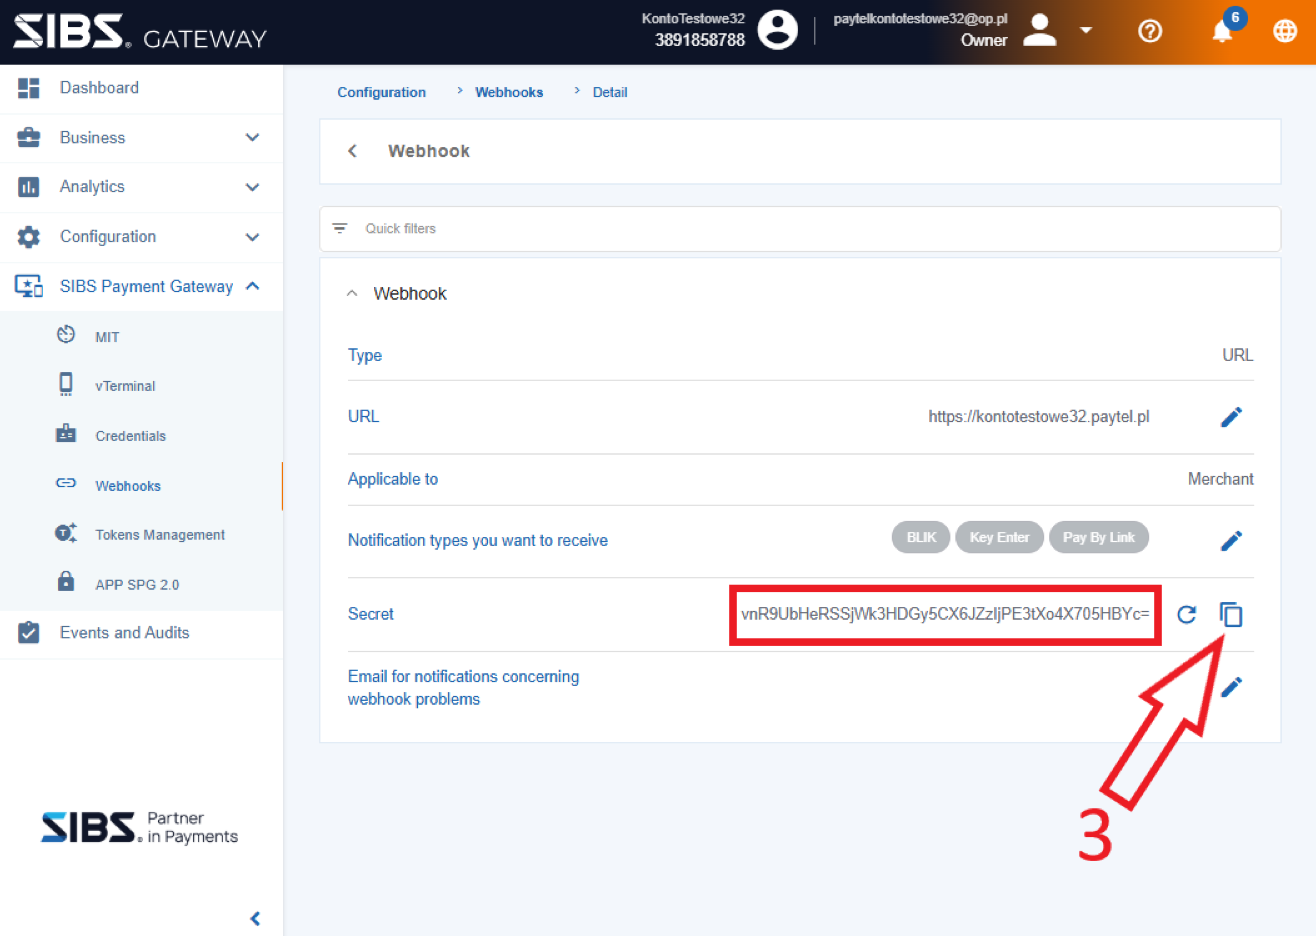The width and height of the screenshot is (1316, 936).
Task: Open Tokens Management in the sidebar
Action: (160, 535)
